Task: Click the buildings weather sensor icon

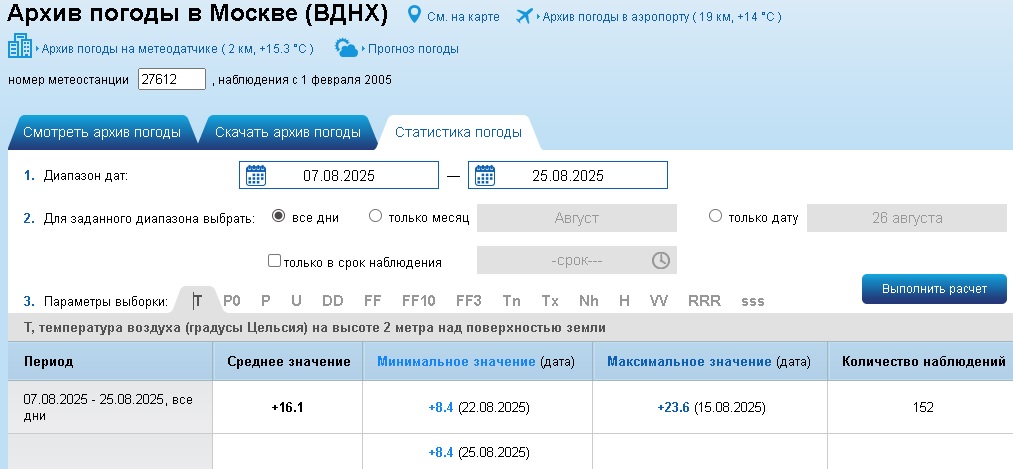Action: (x=19, y=47)
